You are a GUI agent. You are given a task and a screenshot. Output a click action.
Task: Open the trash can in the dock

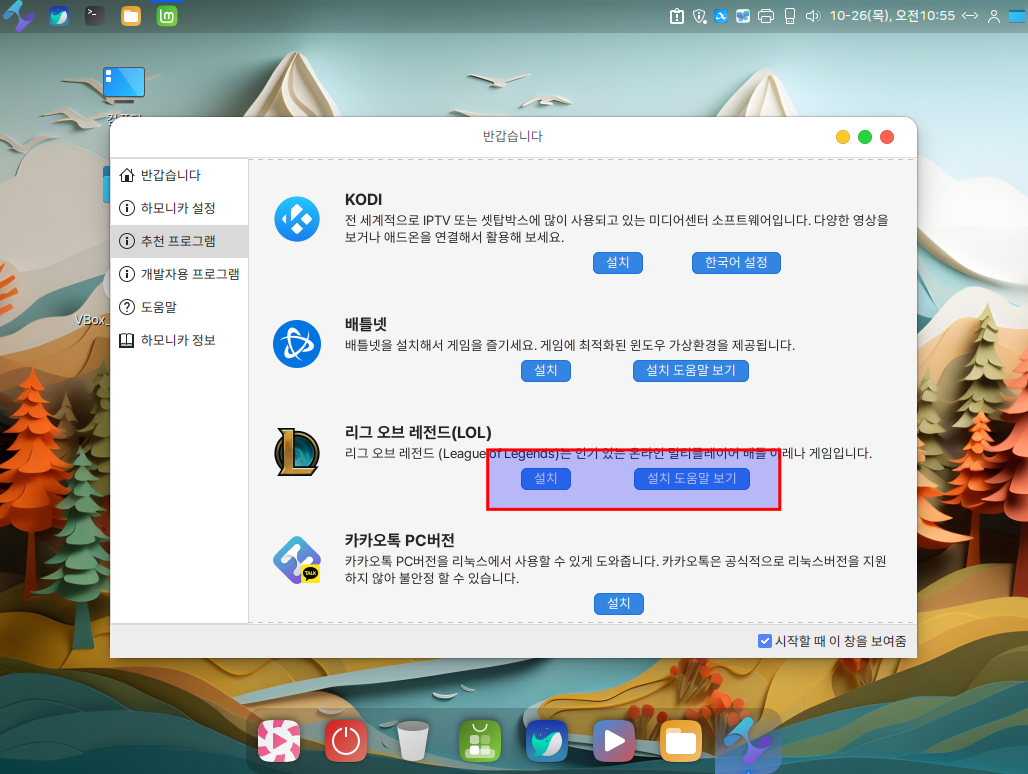coord(412,741)
